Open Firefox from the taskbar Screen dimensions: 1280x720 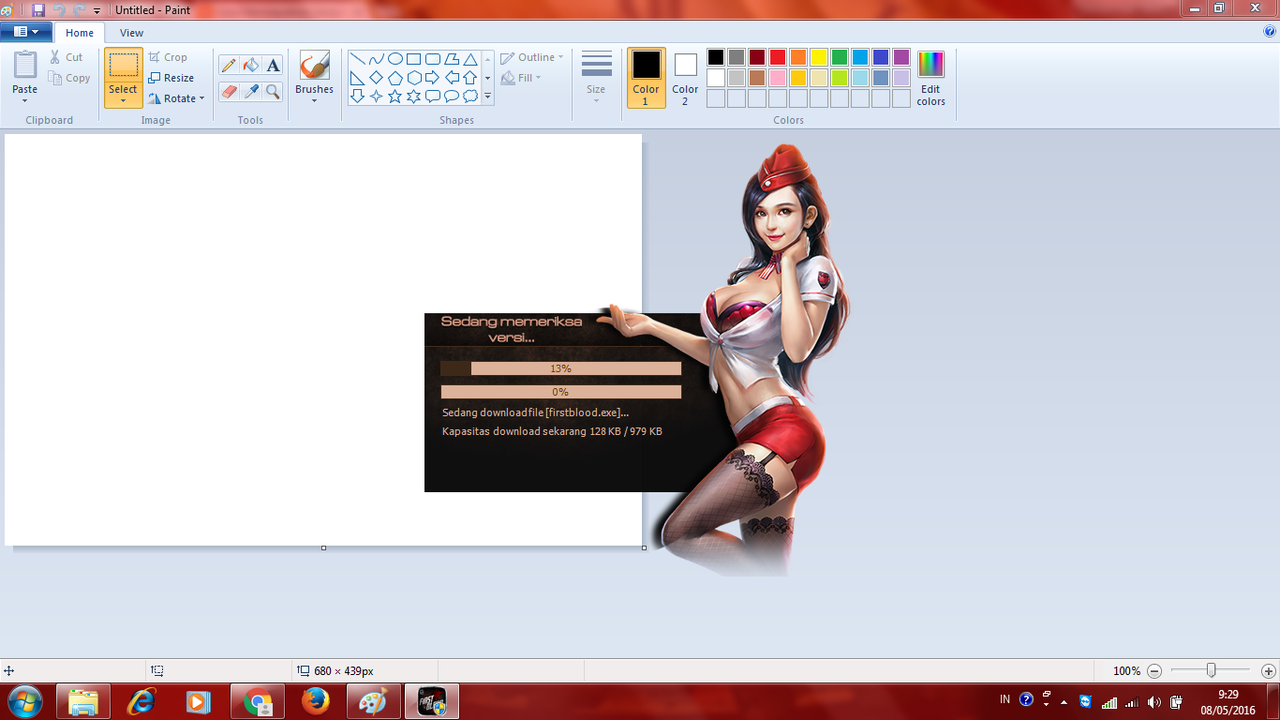[315, 702]
